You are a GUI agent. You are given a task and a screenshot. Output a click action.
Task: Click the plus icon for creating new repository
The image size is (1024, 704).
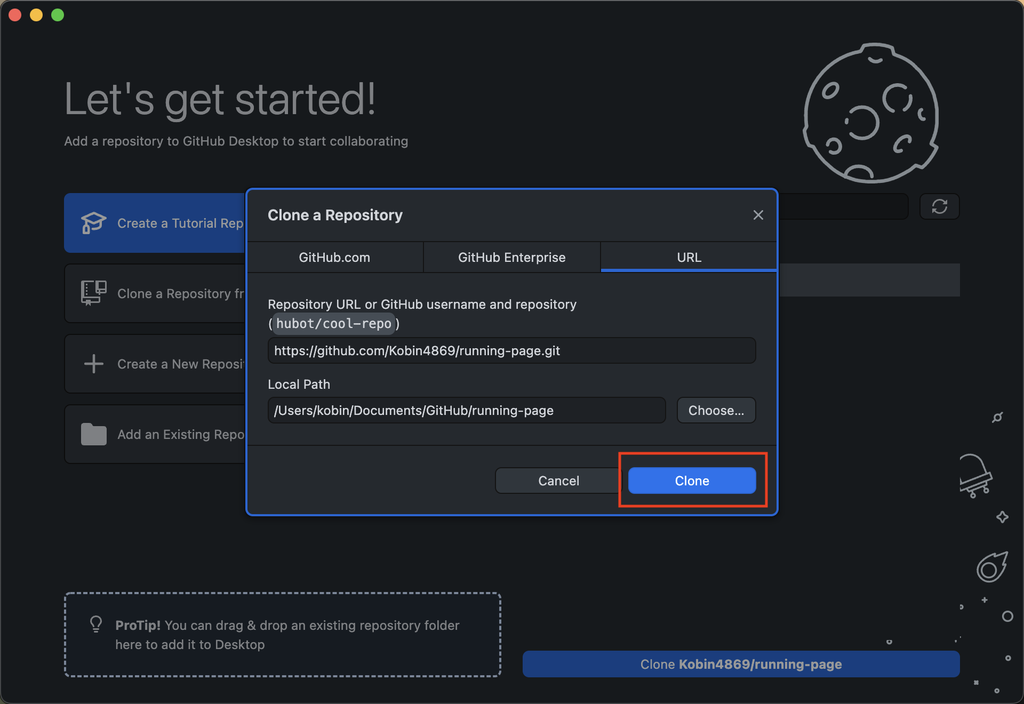click(92, 363)
